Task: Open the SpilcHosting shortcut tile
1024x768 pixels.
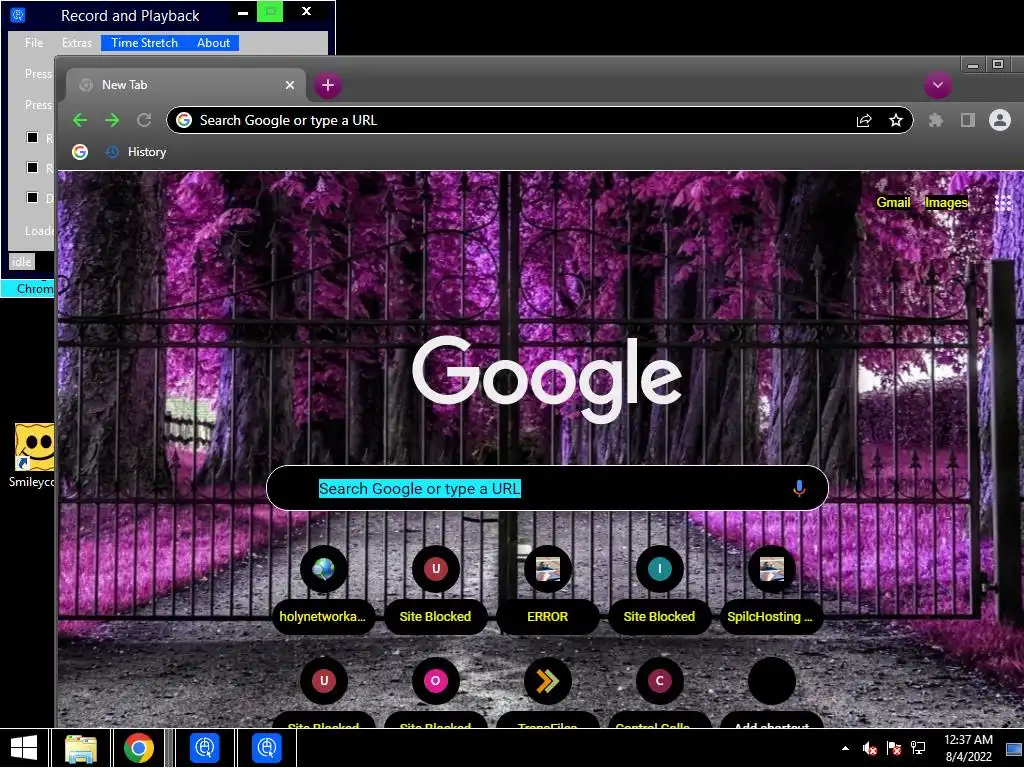Action: pyautogui.click(x=771, y=591)
